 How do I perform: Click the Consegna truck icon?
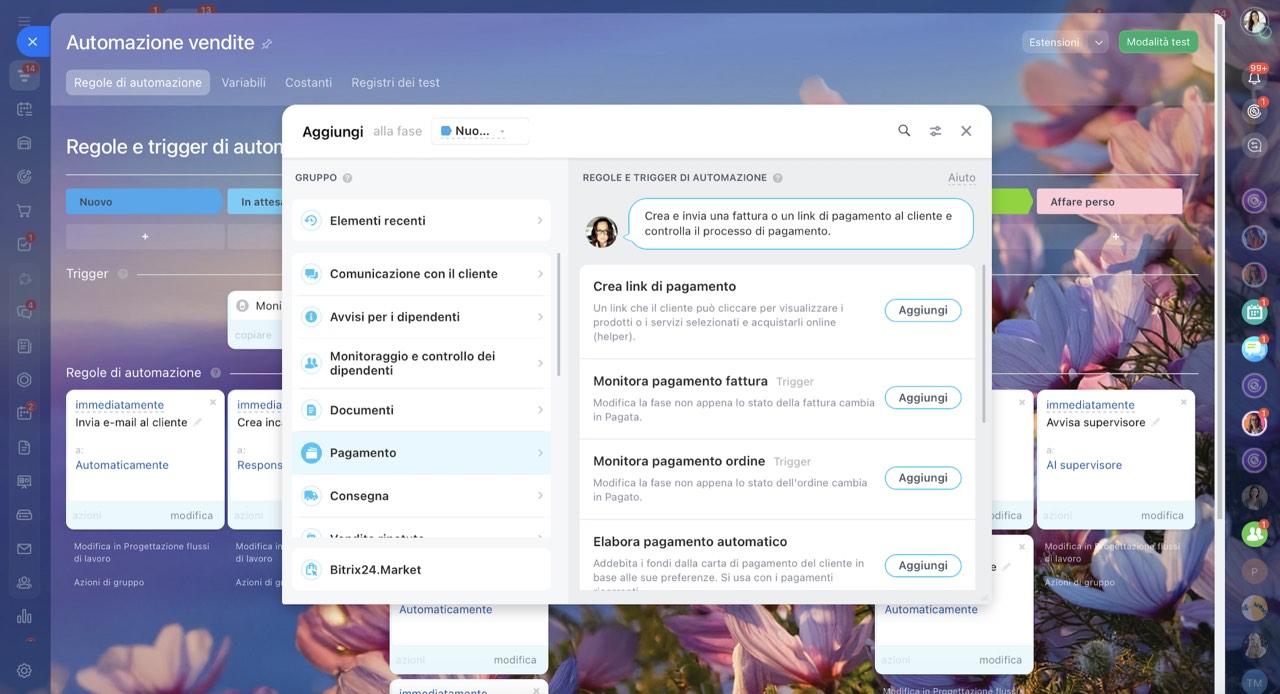311,496
